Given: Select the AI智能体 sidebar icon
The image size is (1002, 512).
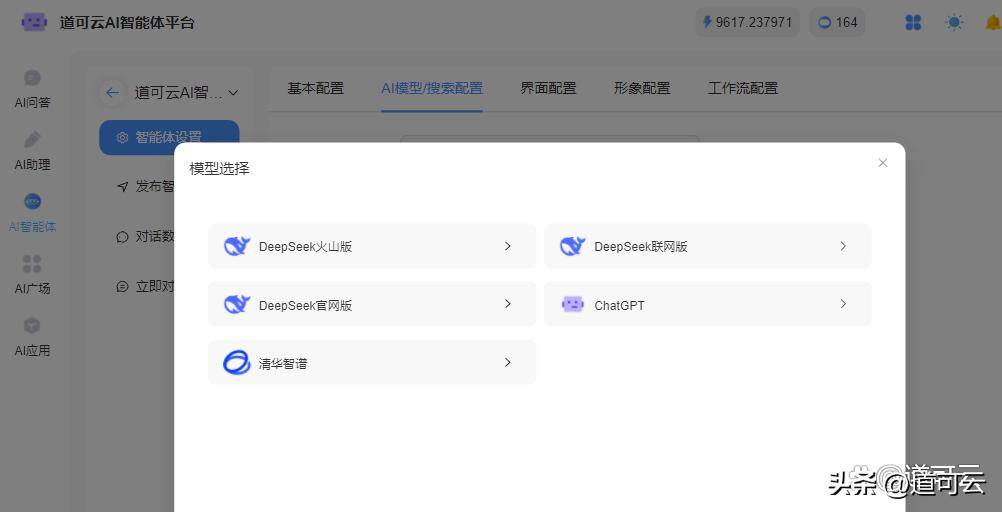Looking at the screenshot, I should click(x=32, y=202).
